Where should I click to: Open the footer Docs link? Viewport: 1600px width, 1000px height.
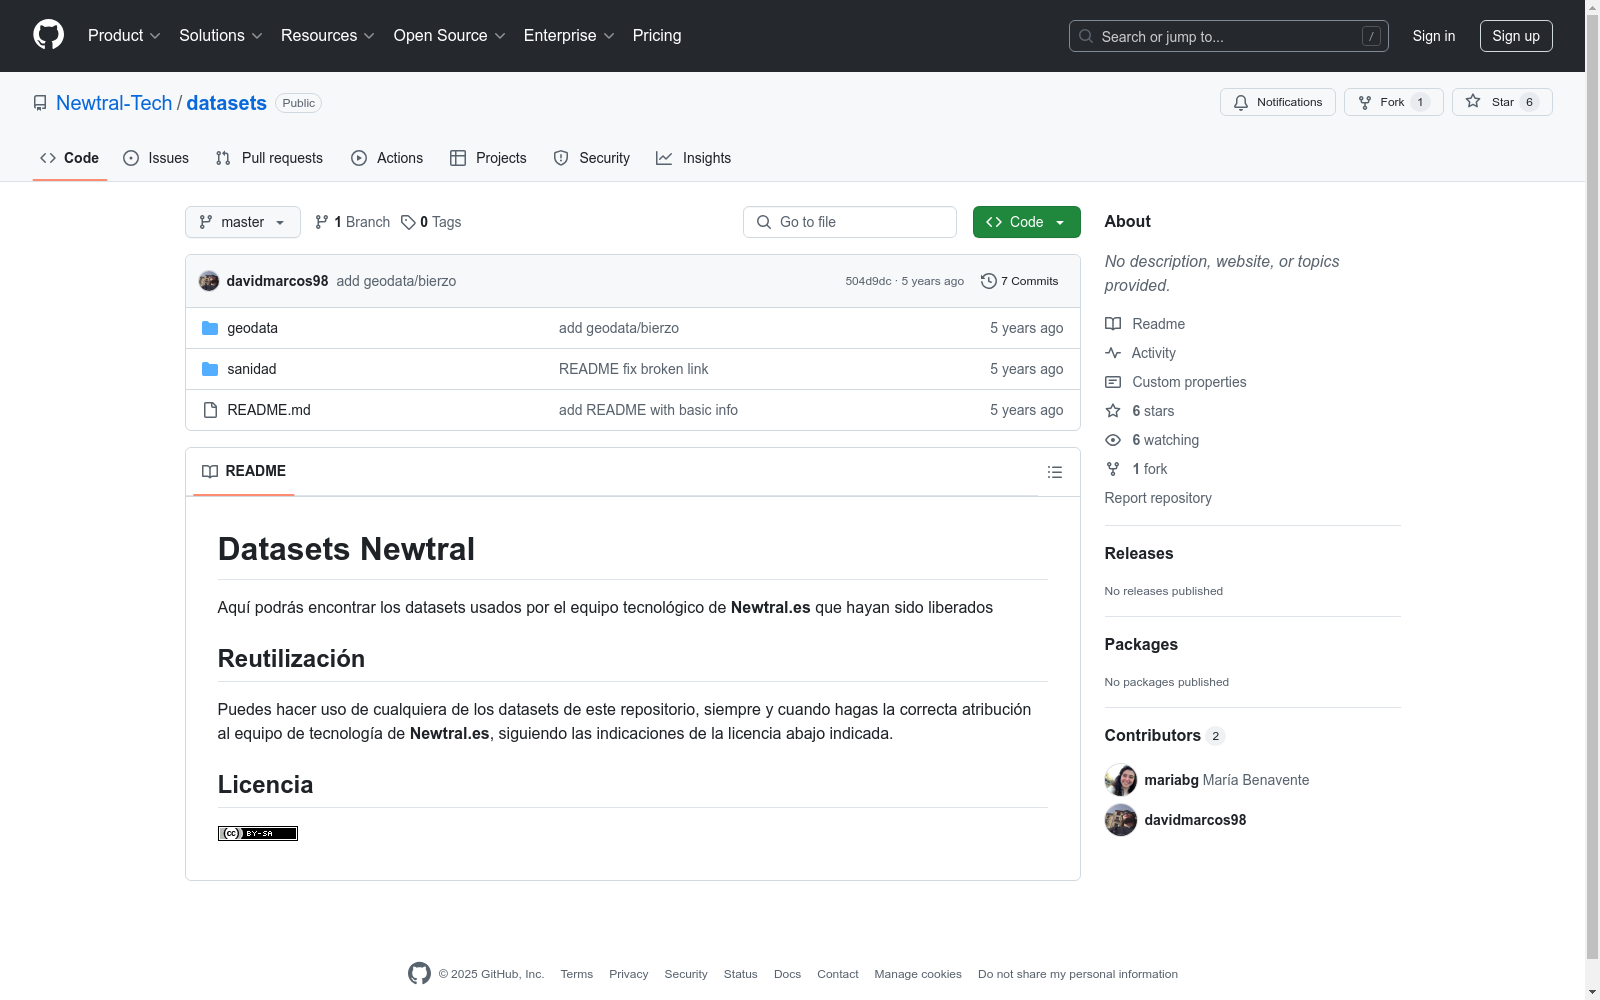click(787, 974)
